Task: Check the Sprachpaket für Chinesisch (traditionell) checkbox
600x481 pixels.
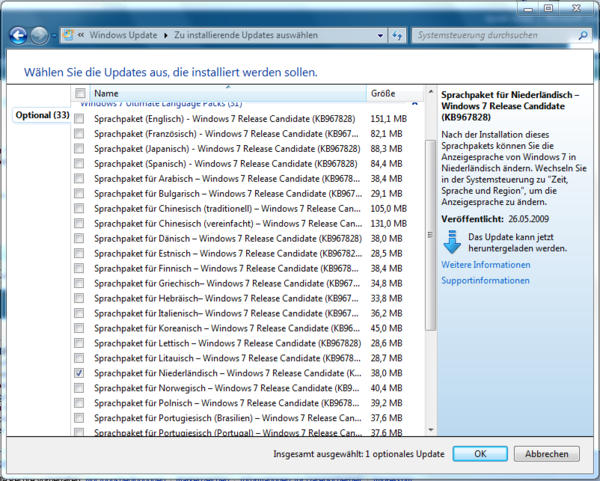Action: 79,209
